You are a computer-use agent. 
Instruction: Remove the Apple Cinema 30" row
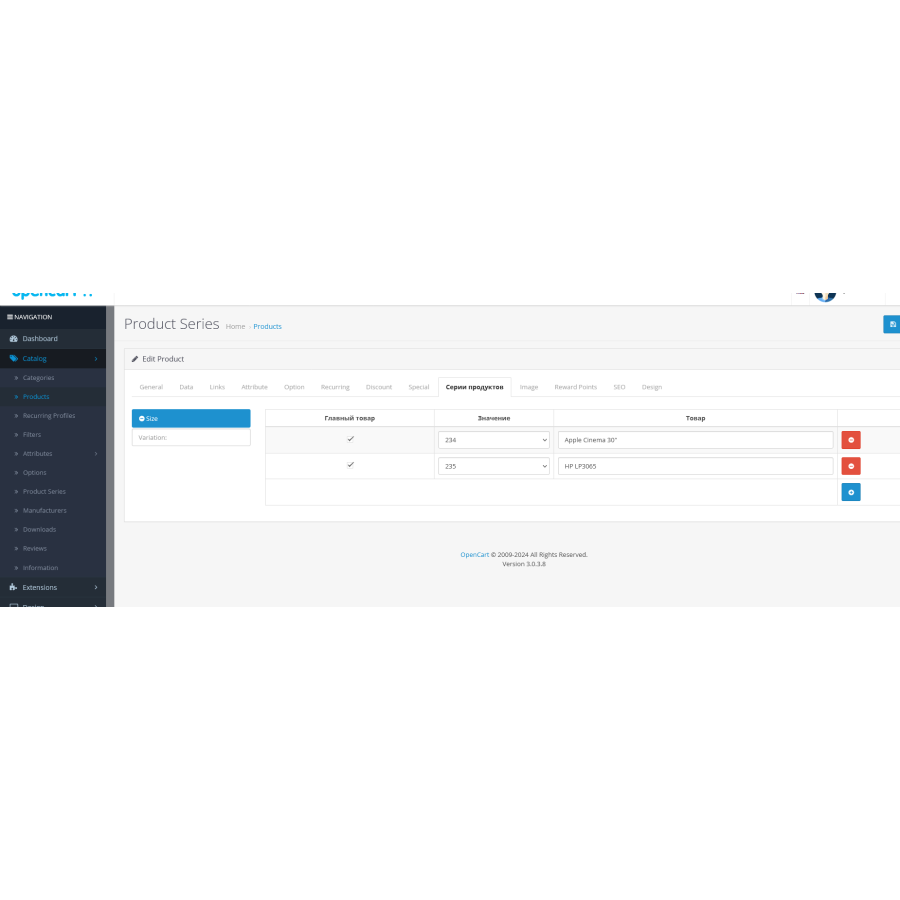[851, 440]
